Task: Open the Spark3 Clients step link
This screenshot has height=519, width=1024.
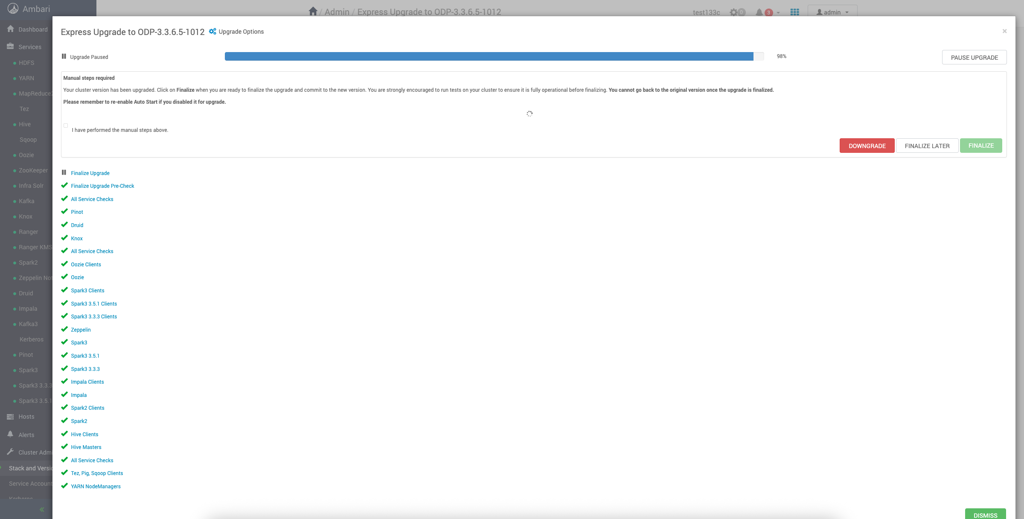Action: click(x=88, y=291)
